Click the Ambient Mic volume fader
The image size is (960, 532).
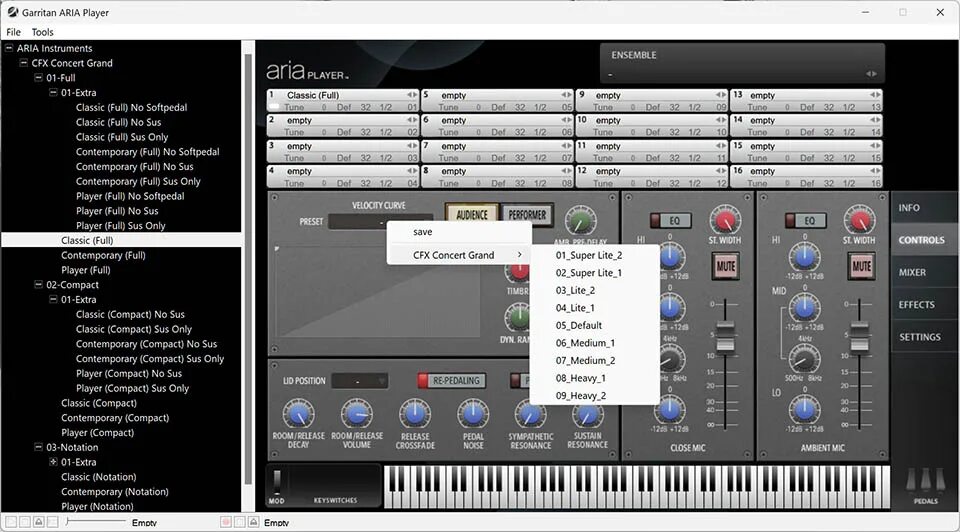pyautogui.click(x=860, y=335)
